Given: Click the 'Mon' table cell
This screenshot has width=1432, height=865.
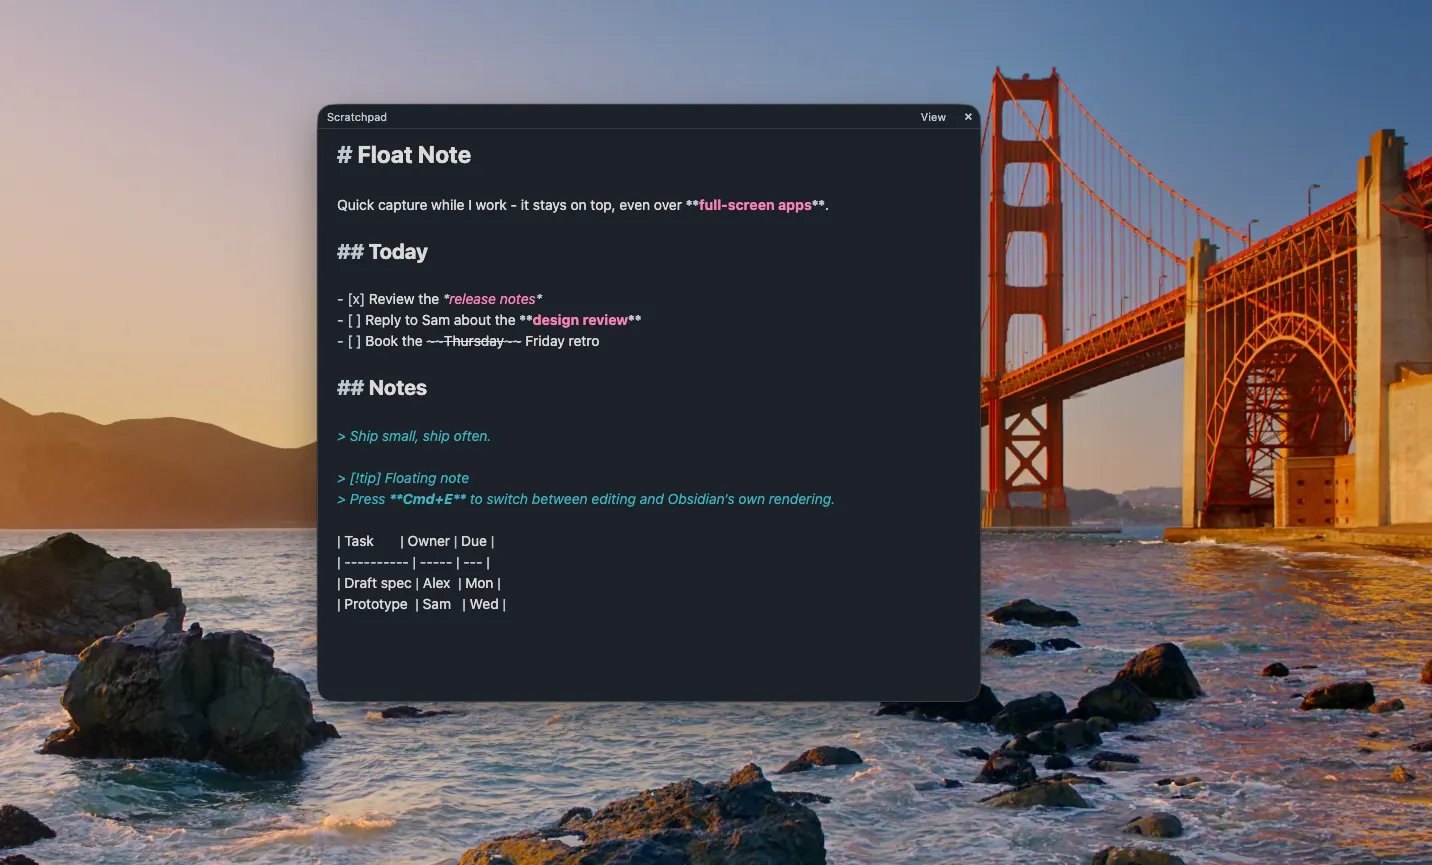Looking at the screenshot, I should pos(479,583).
